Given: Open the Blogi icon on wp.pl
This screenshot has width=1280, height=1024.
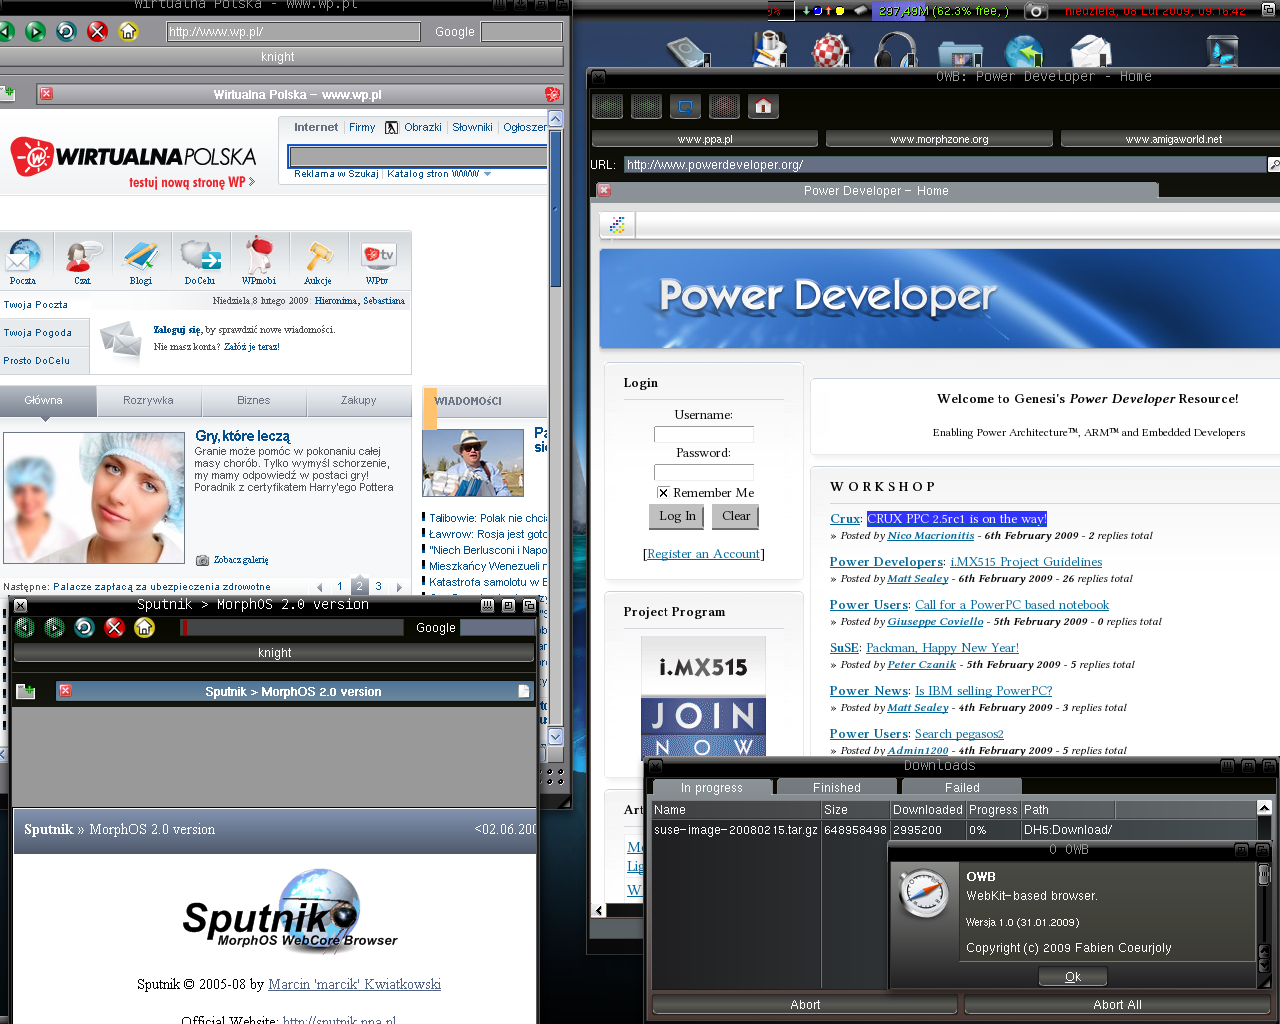Looking at the screenshot, I should (141, 261).
